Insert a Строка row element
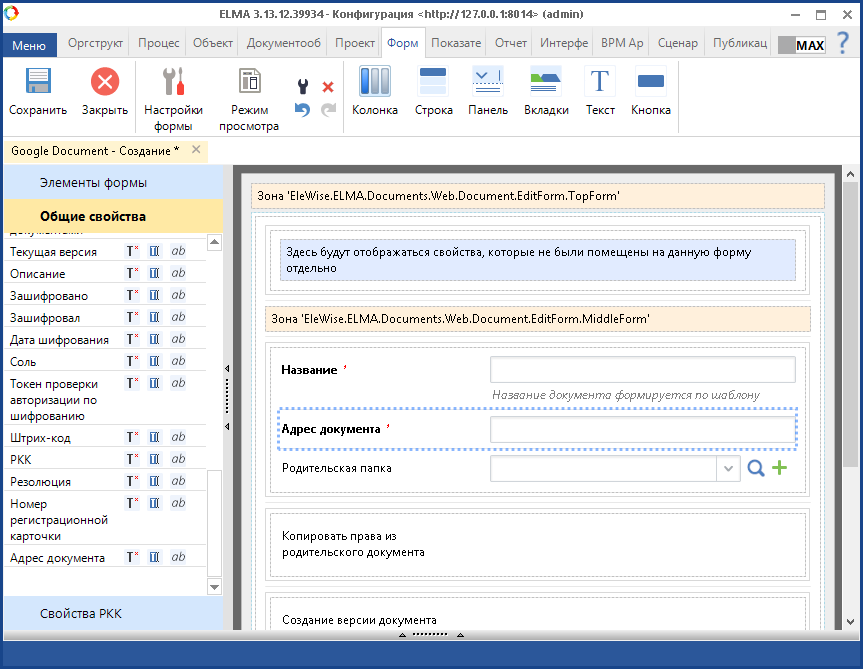 [433, 83]
